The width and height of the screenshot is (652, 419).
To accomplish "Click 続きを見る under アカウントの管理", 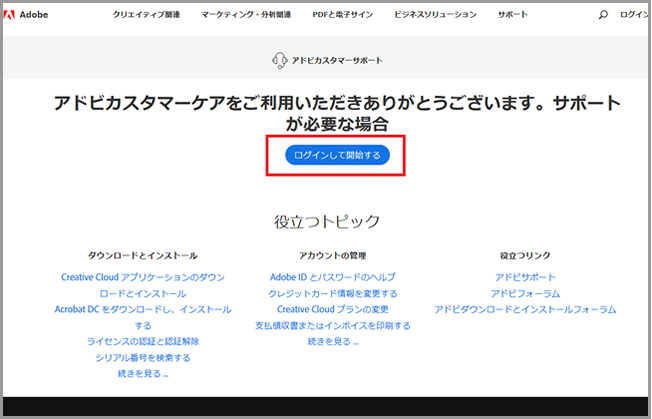I will [x=333, y=341].
